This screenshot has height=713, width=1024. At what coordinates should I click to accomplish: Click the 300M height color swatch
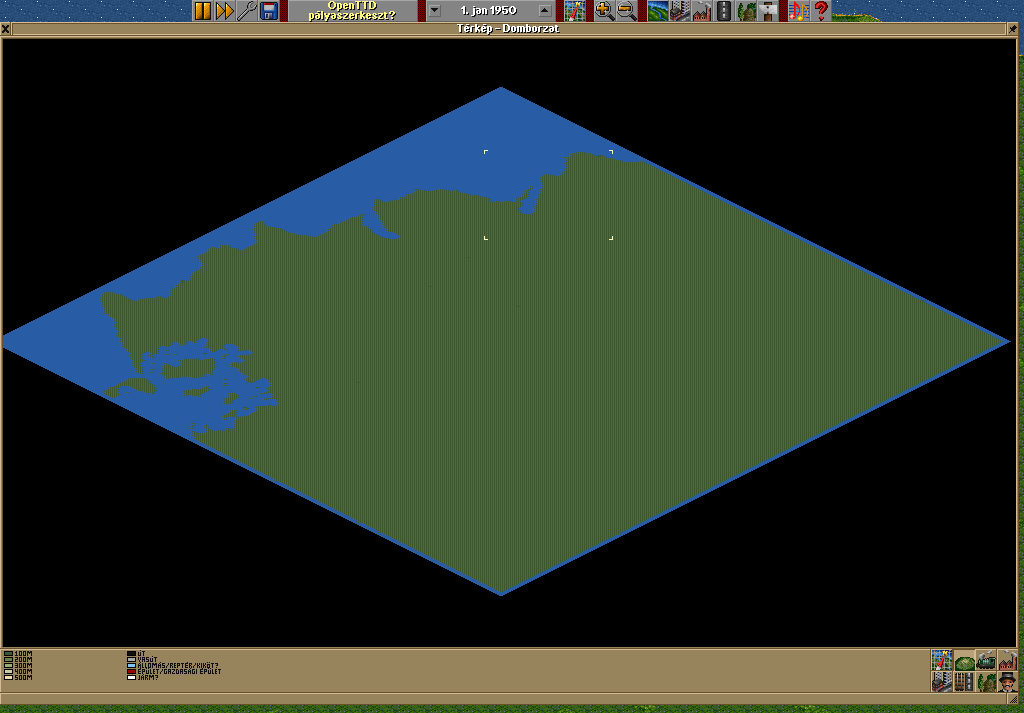8,665
